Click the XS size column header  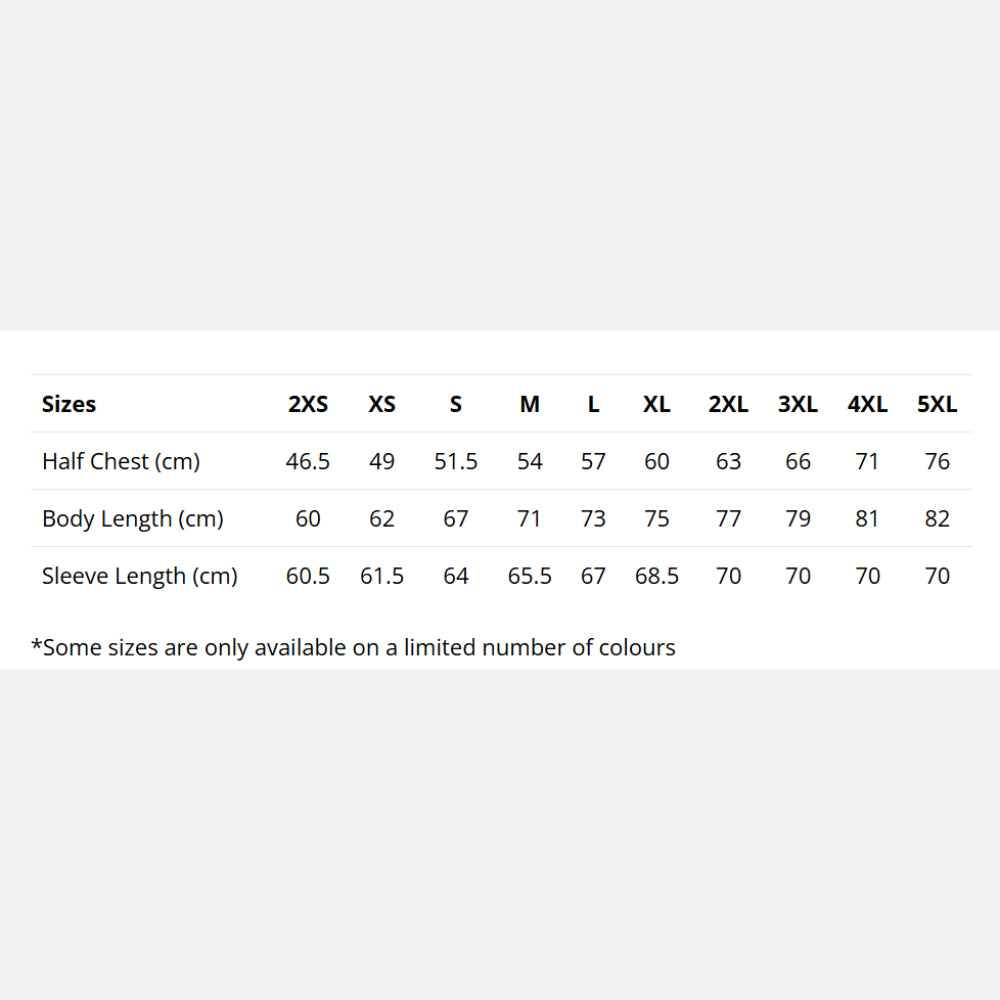coord(382,404)
